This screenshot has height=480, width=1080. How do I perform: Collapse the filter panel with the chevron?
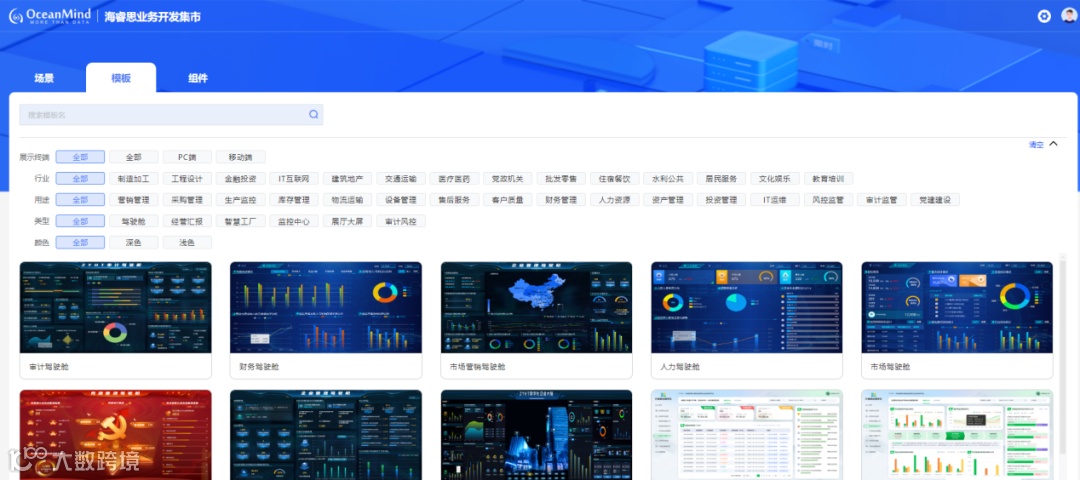point(1052,144)
